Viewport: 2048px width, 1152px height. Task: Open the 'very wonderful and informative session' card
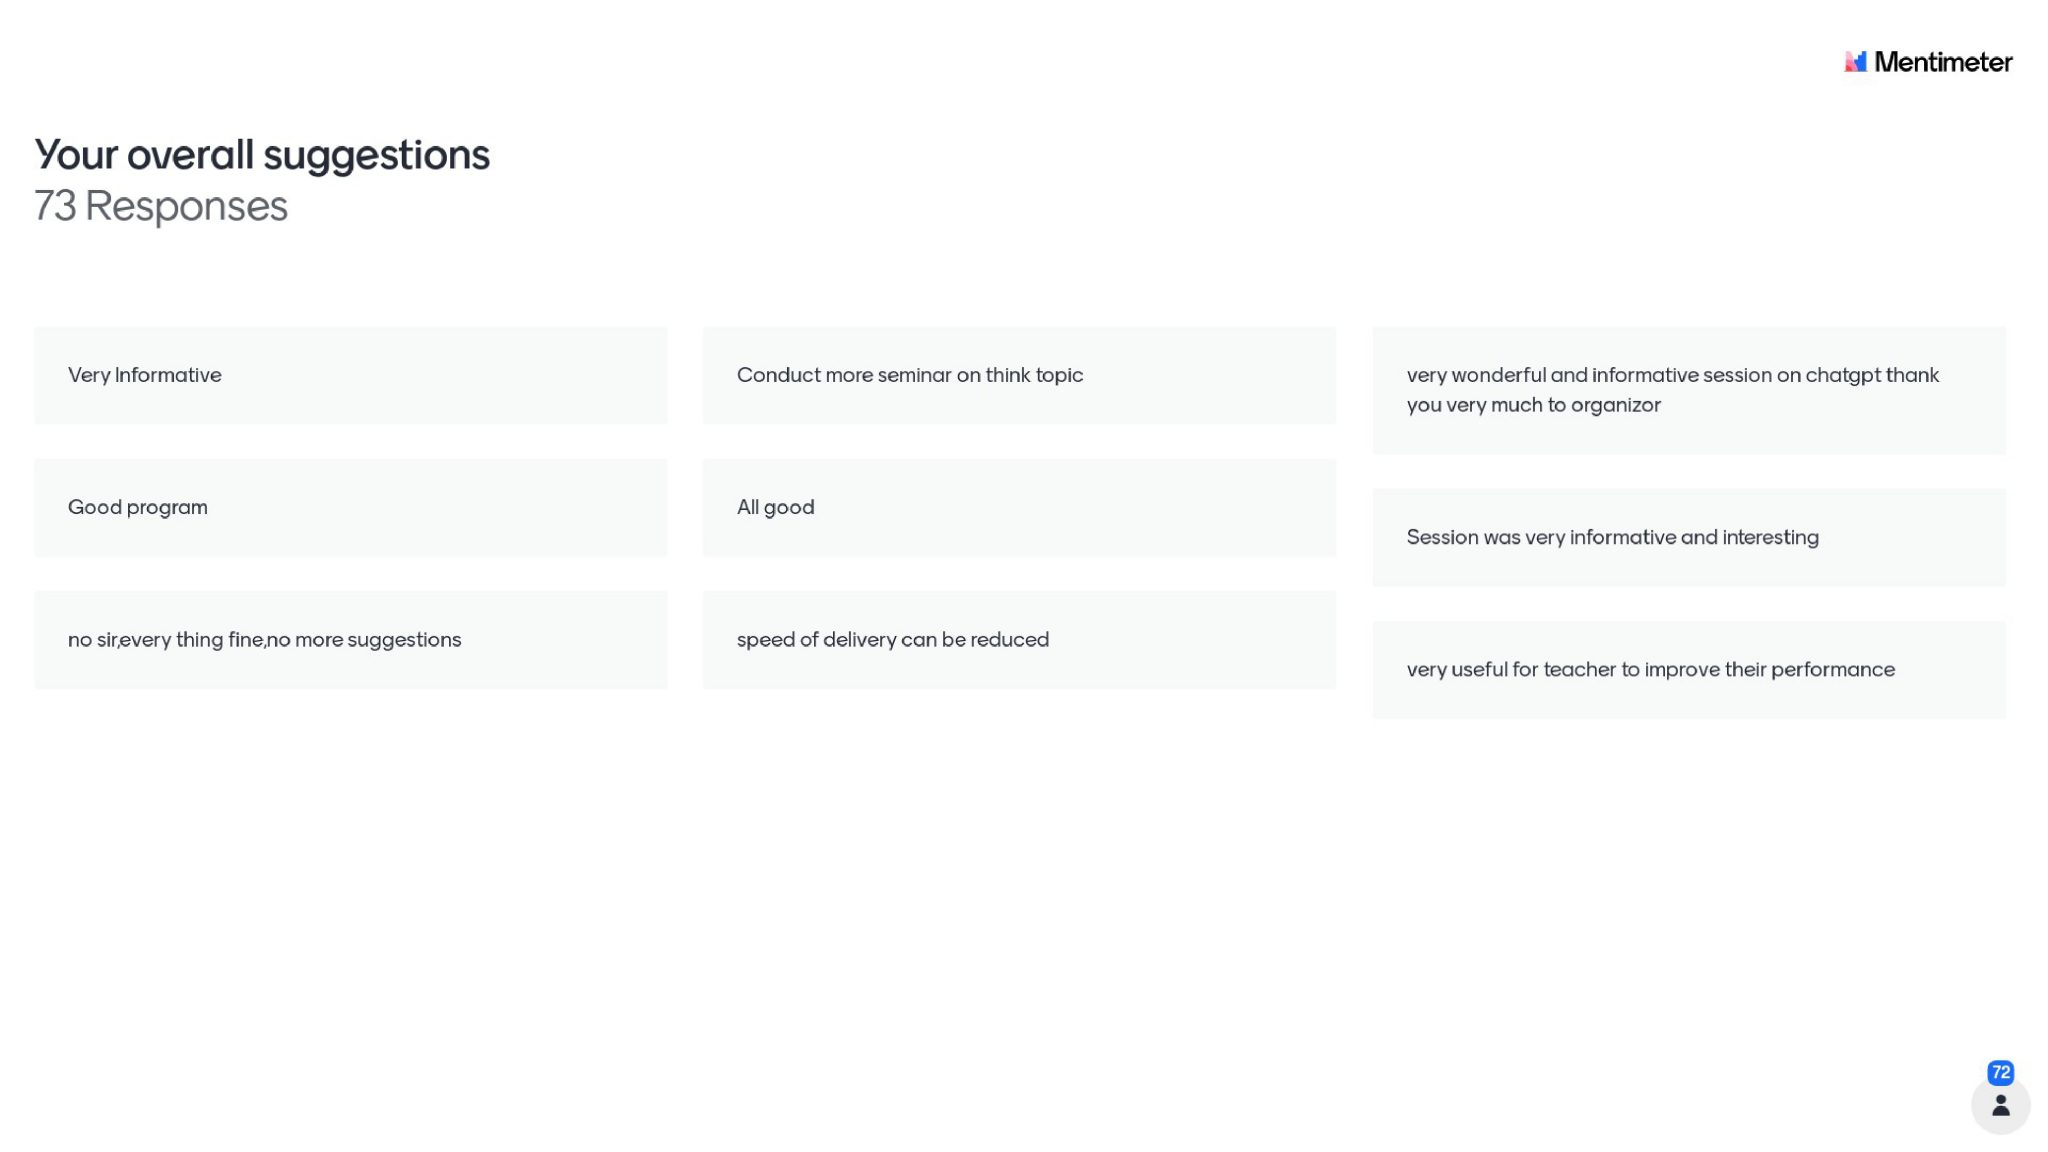pyautogui.click(x=1688, y=390)
